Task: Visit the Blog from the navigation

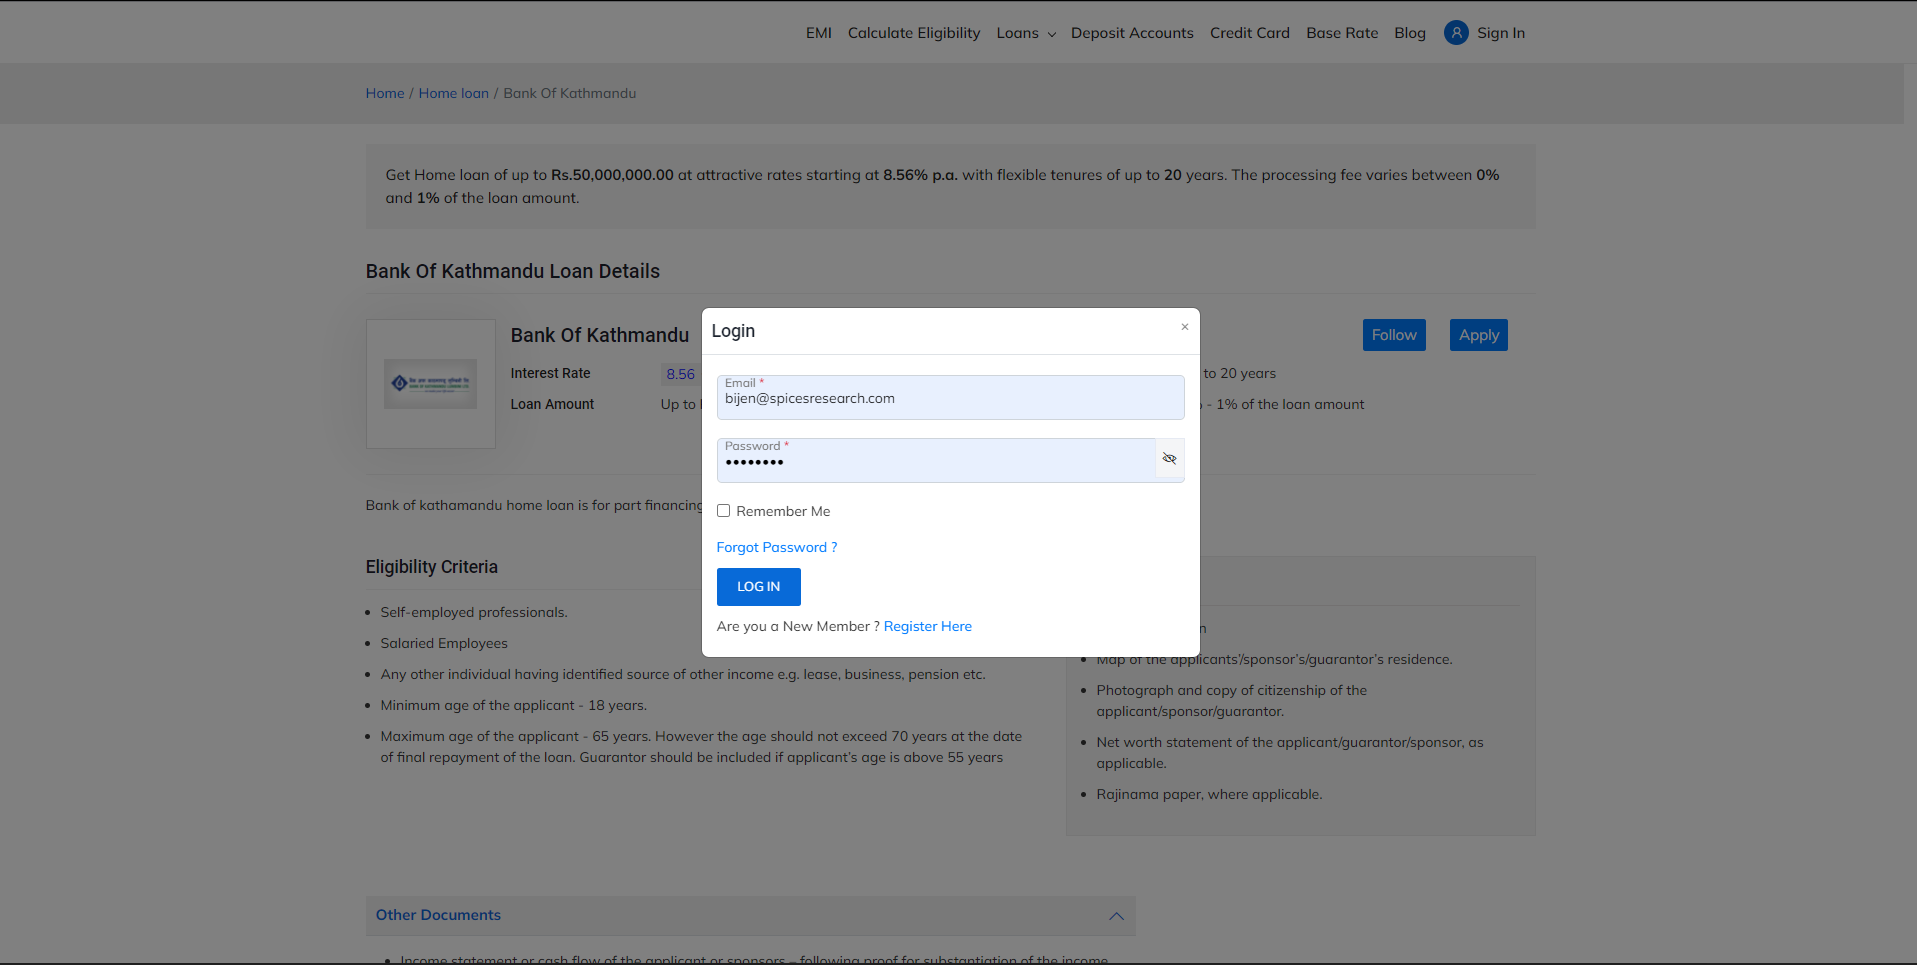Action: (1410, 33)
